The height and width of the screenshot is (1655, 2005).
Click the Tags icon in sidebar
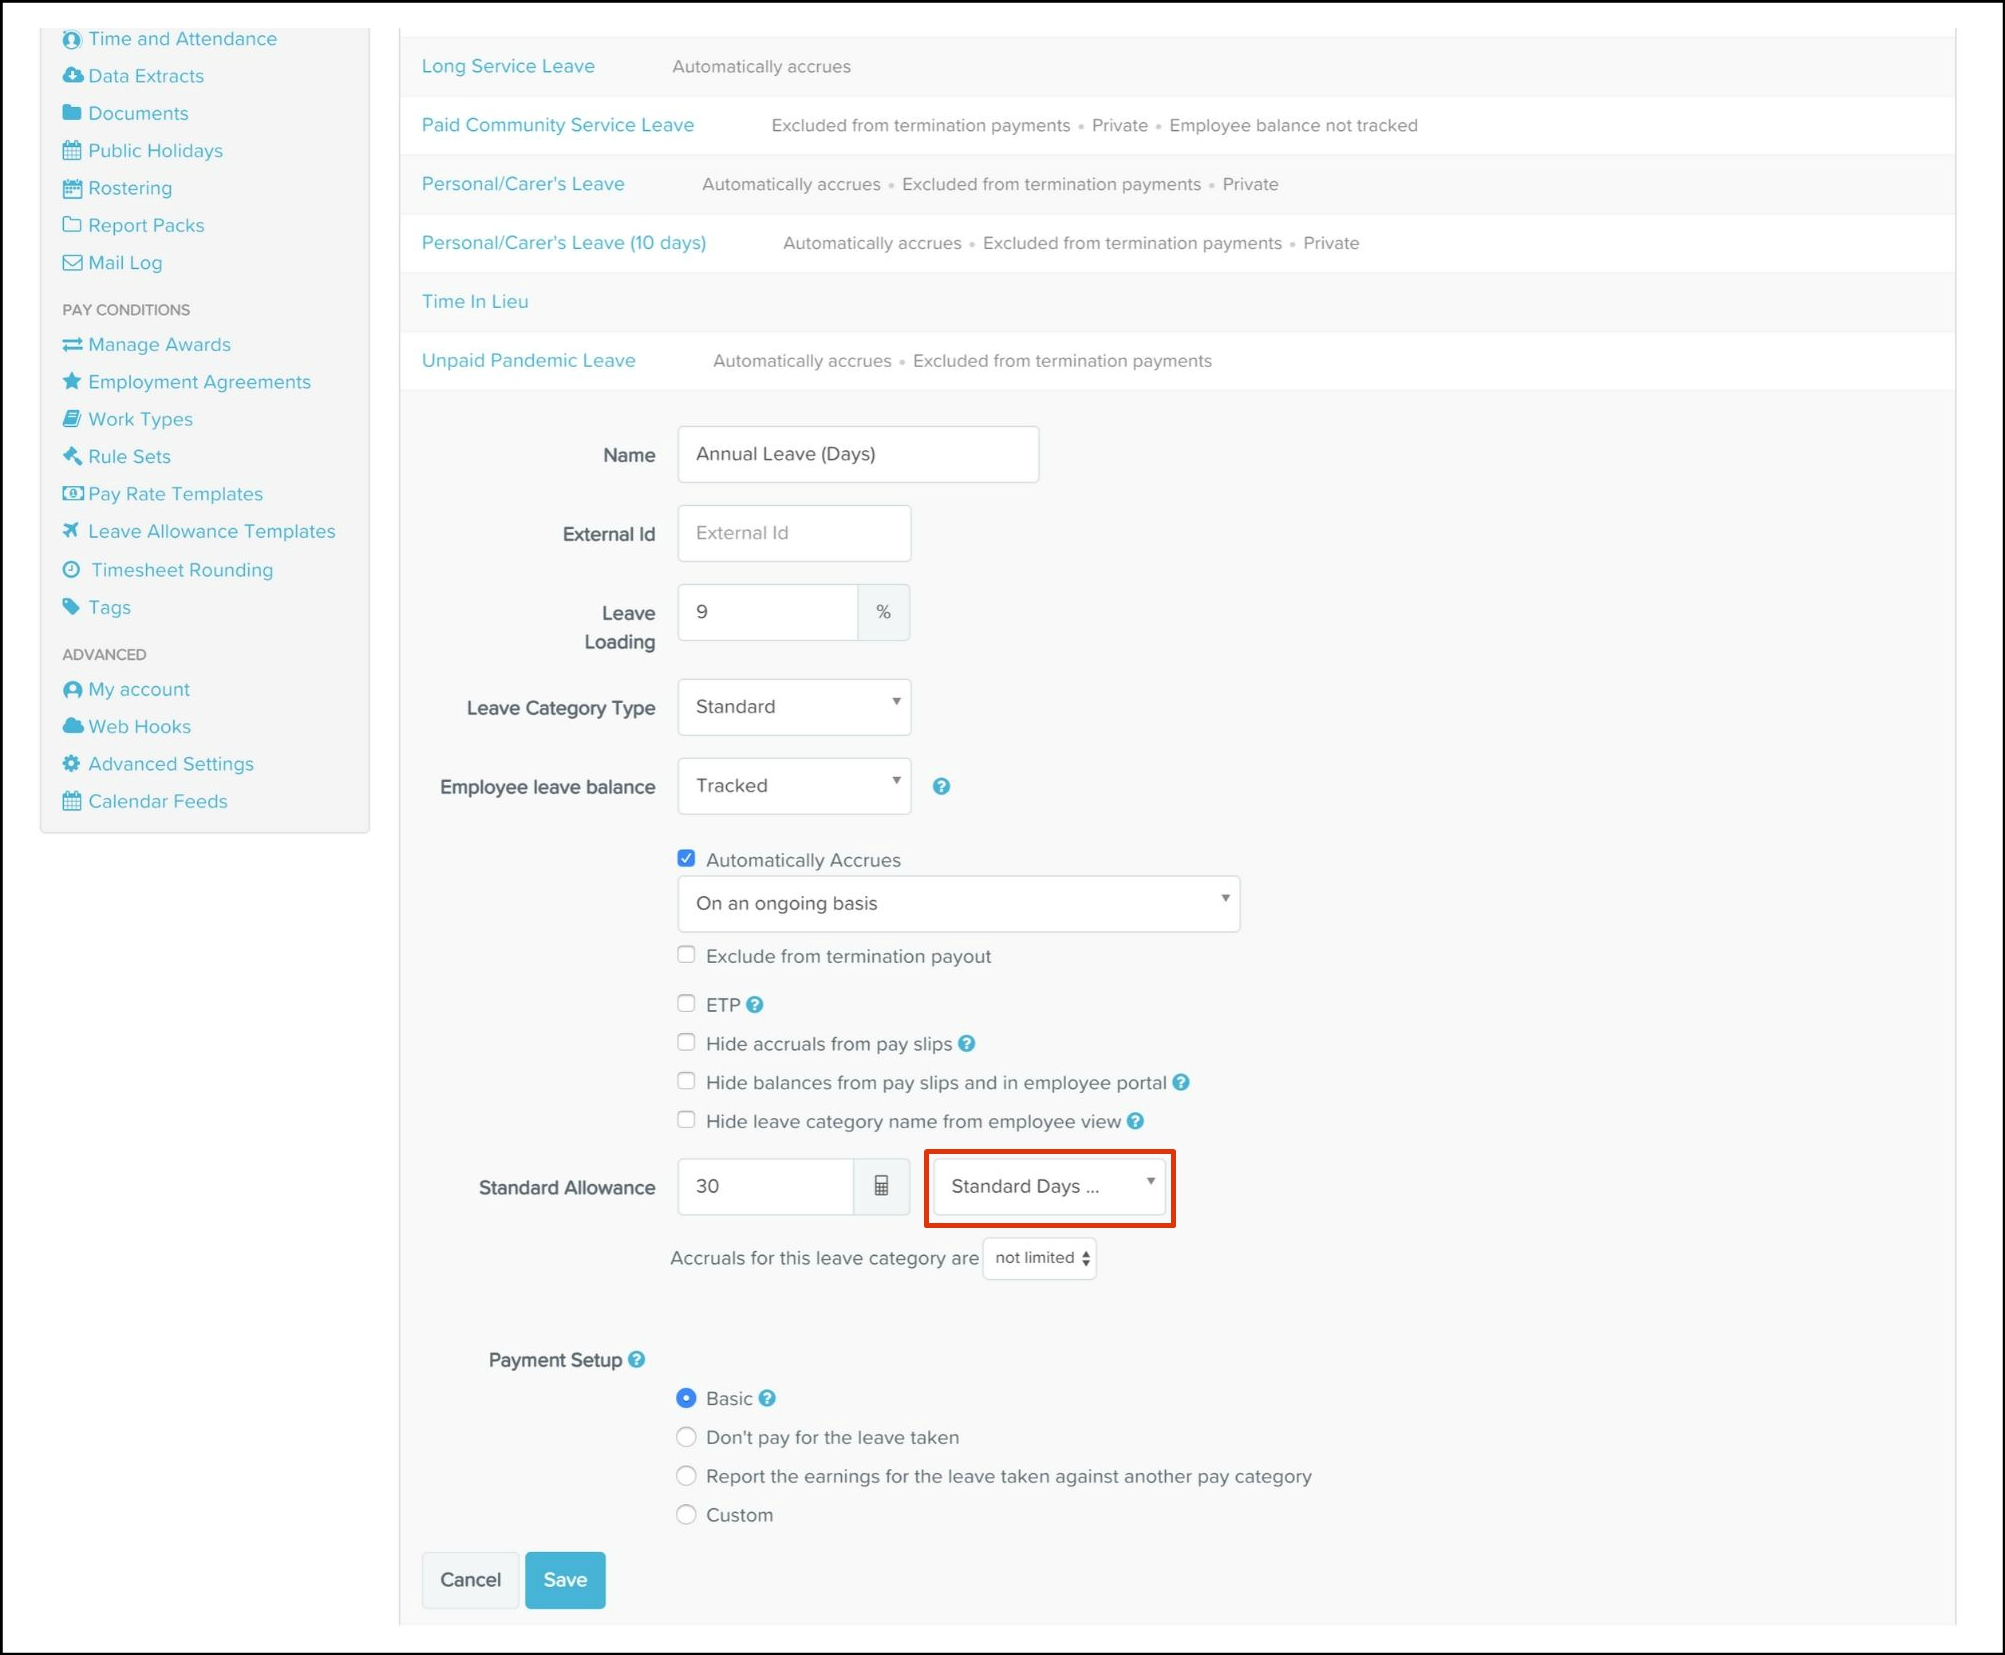point(71,606)
